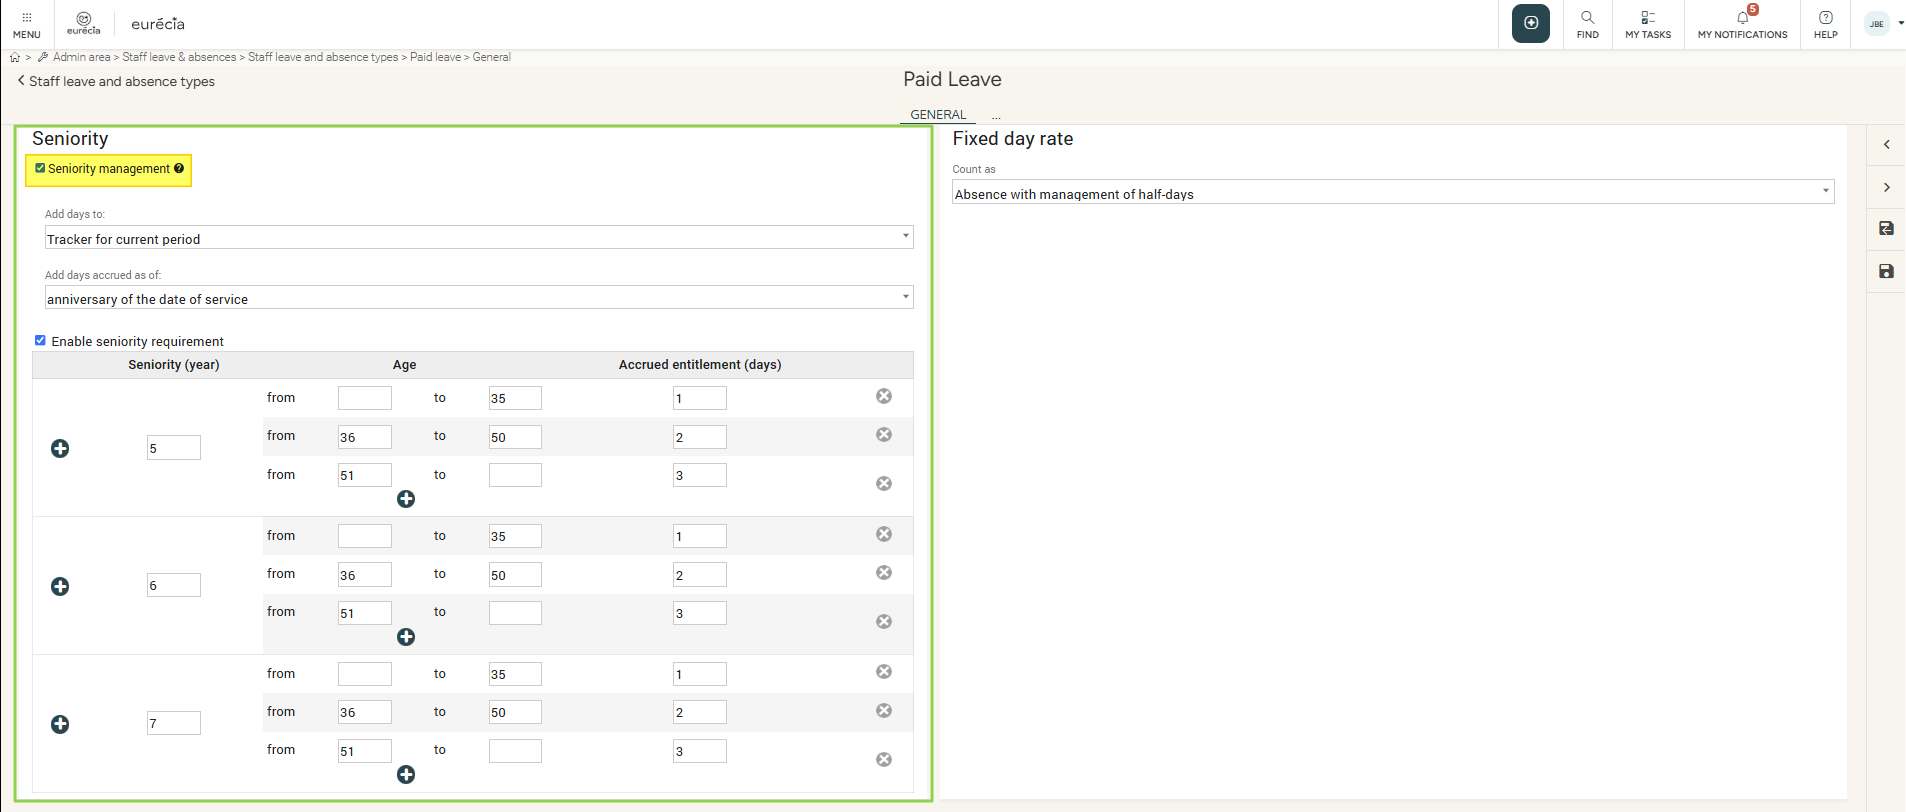Image resolution: width=1906 pixels, height=812 pixels.
Task: Remove the age 36 to 50 row under seniority 6
Action: (883, 573)
